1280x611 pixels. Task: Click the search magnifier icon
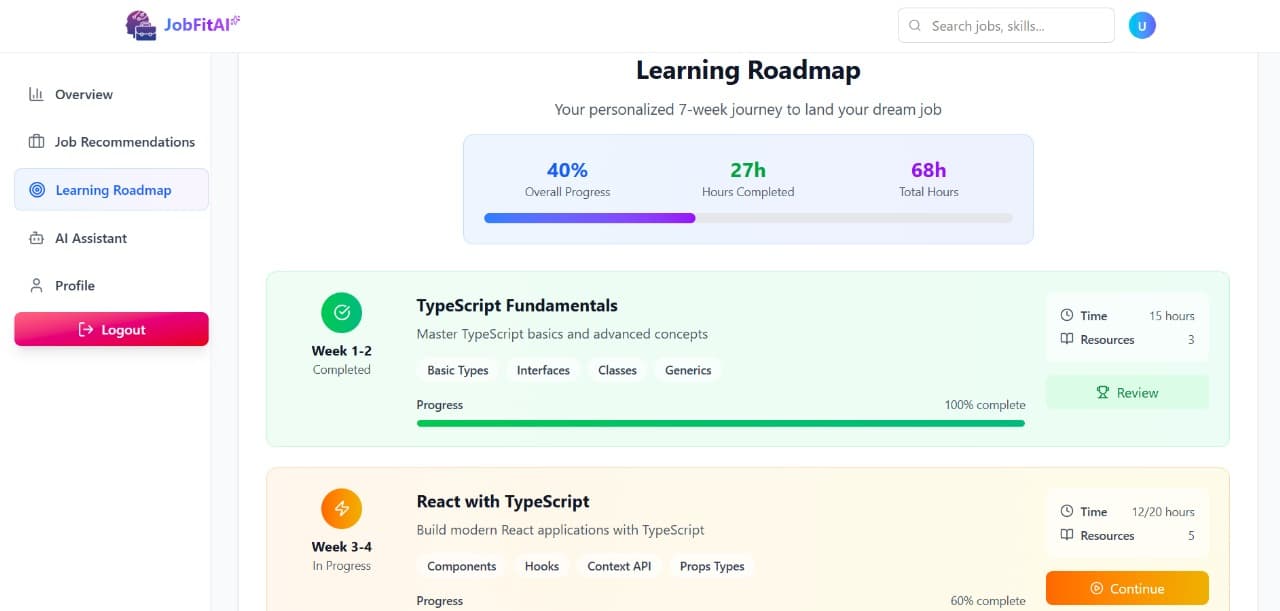(915, 25)
